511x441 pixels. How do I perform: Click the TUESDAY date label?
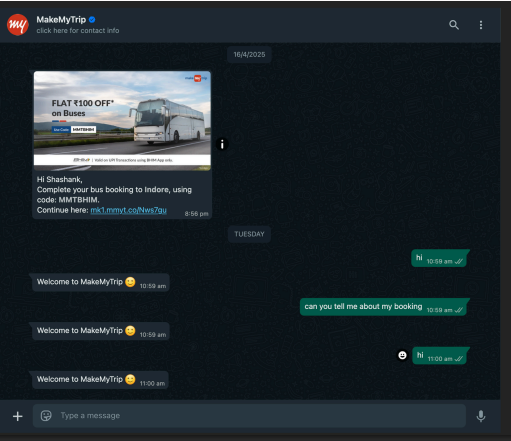coord(249,234)
